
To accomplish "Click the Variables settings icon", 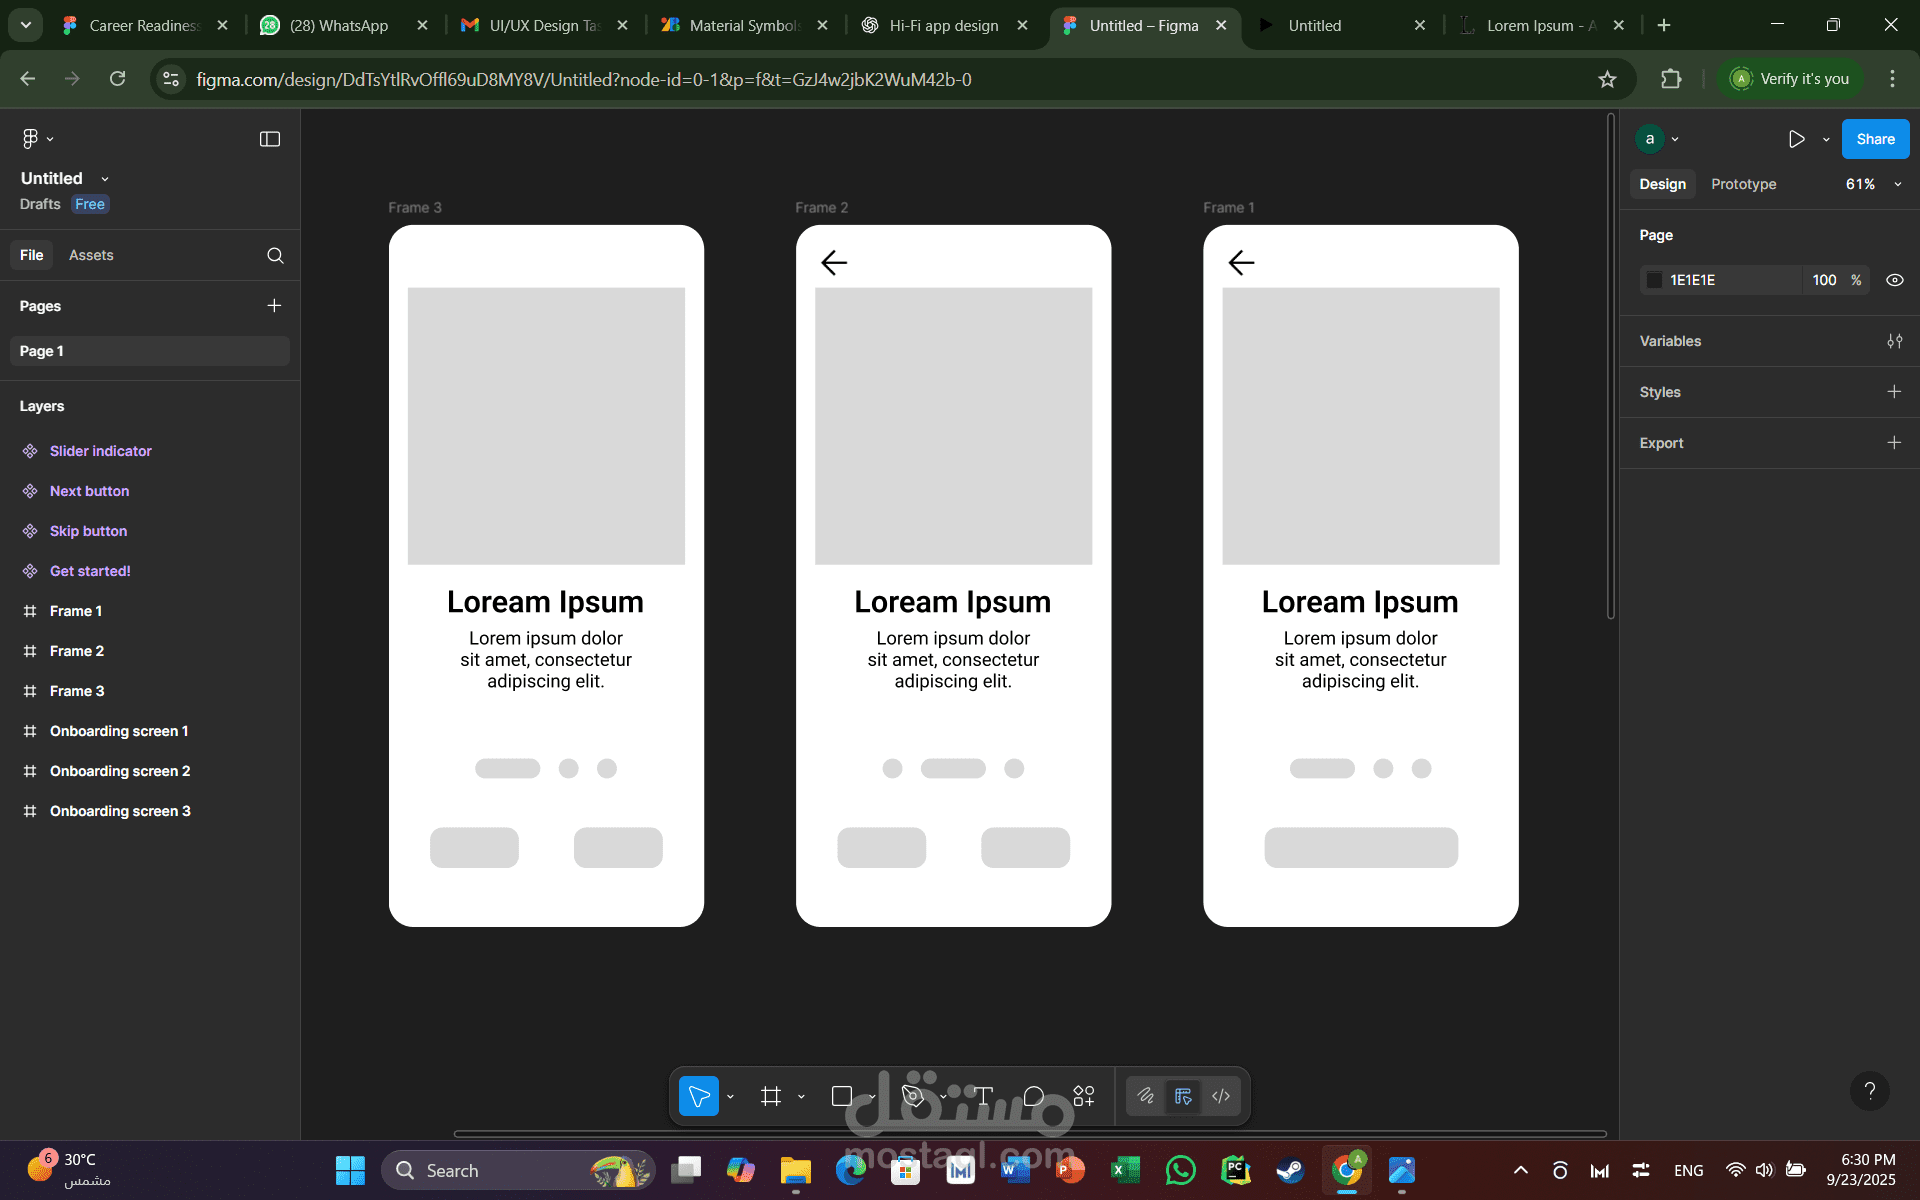I will tap(1894, 341).
